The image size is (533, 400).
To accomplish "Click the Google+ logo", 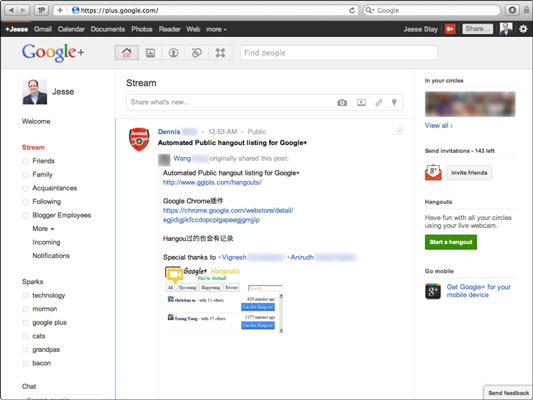I will coord(53,53).
